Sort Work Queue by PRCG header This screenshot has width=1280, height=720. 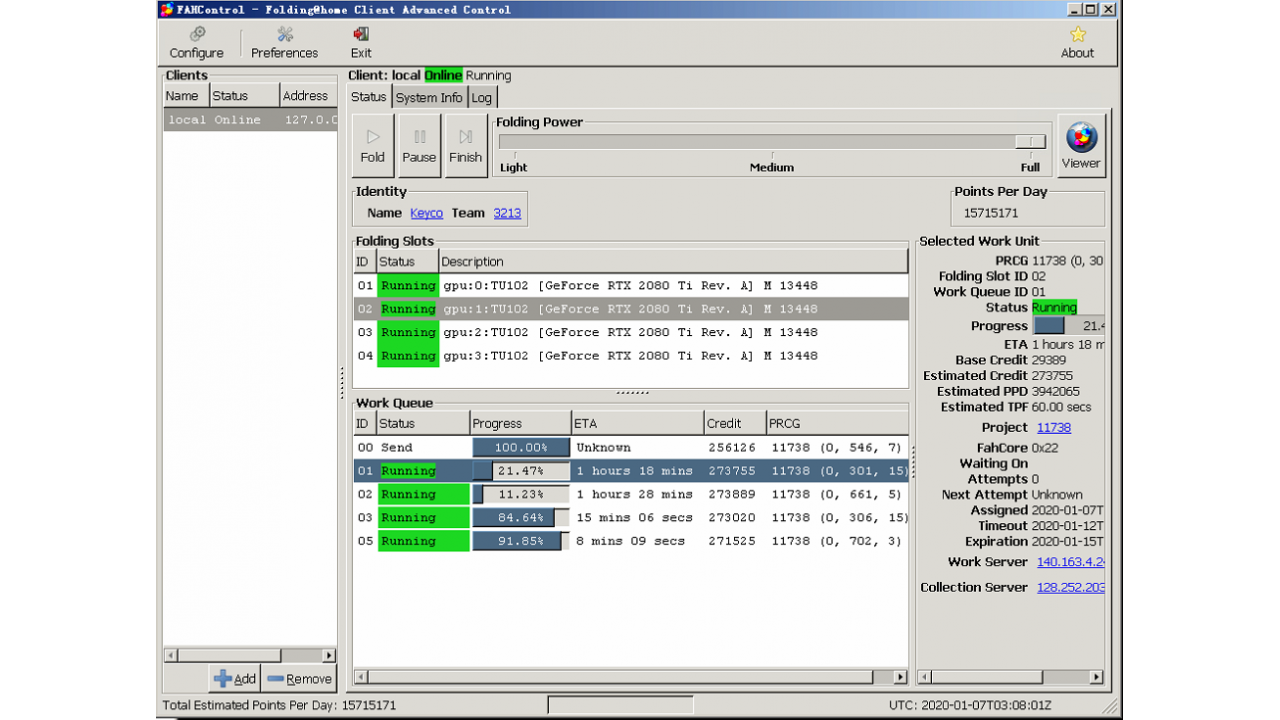pyautogui.click(x=837, y=423)
